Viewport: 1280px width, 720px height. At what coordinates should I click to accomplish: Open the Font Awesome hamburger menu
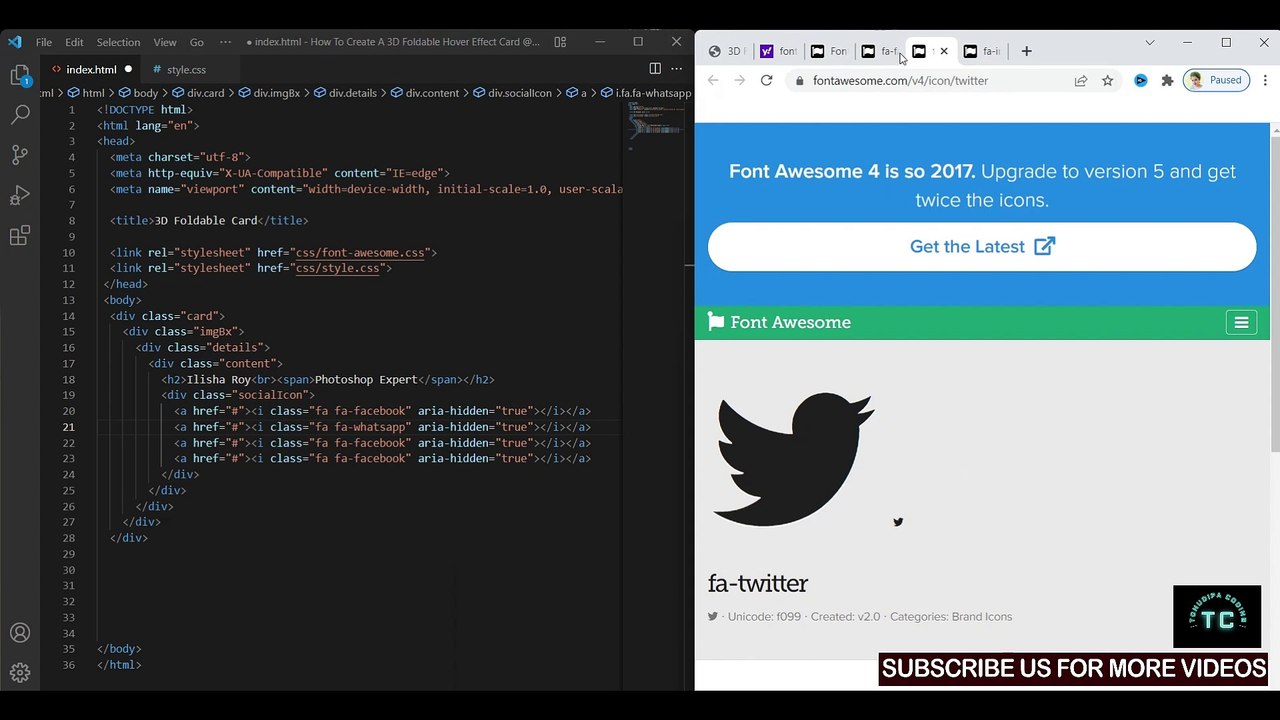(x=1241, y=322)
